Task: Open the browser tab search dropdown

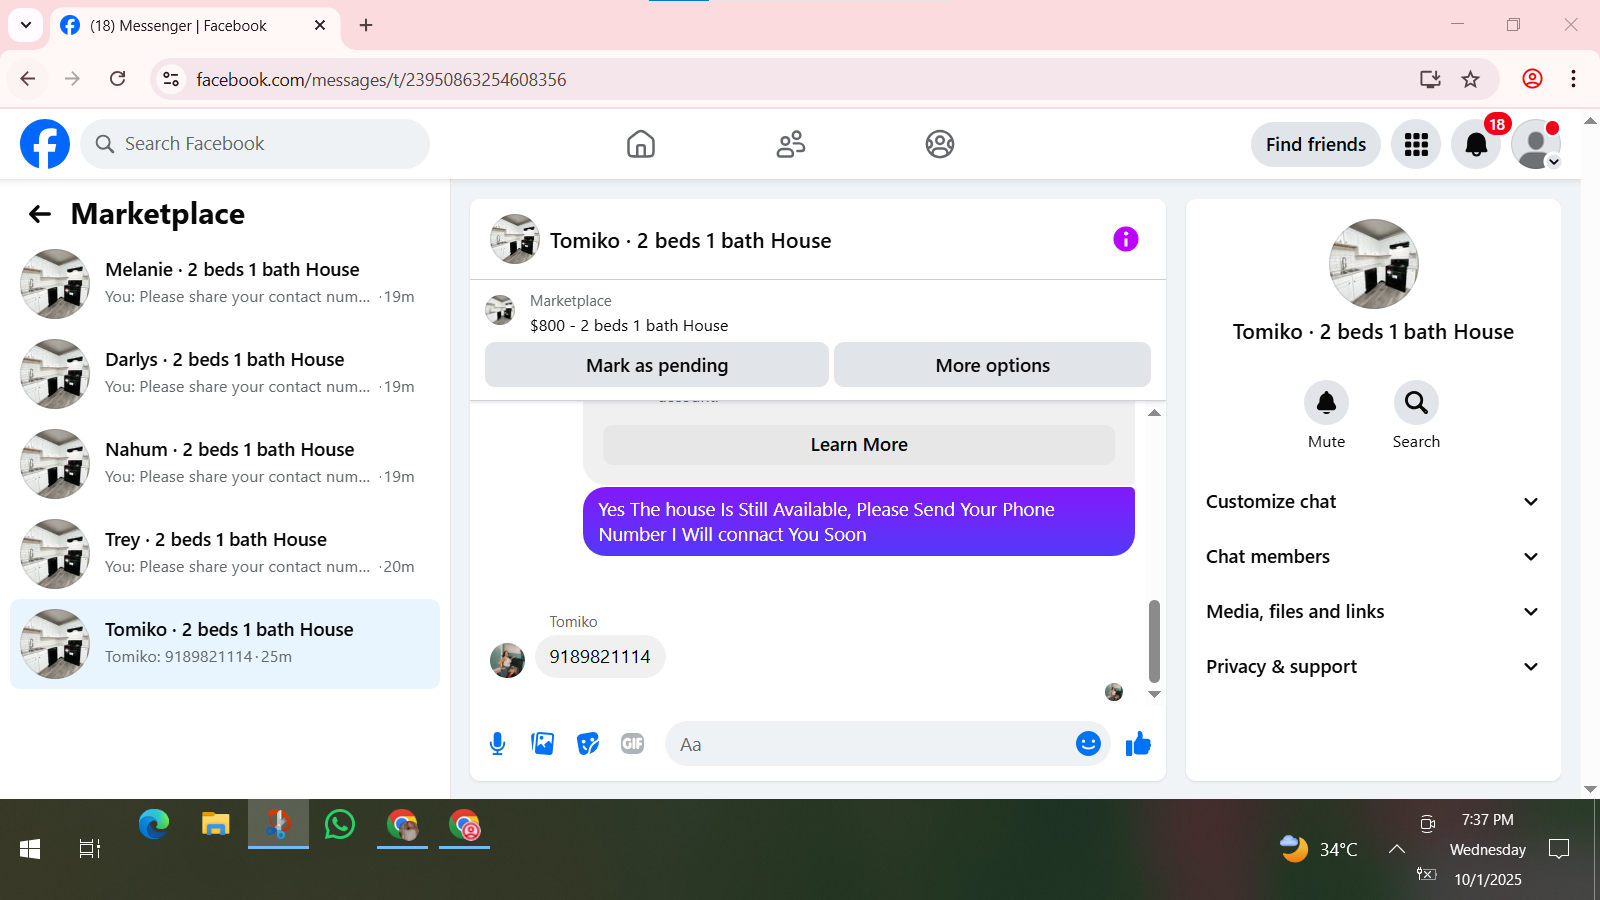Action: (x=26, y=25)
